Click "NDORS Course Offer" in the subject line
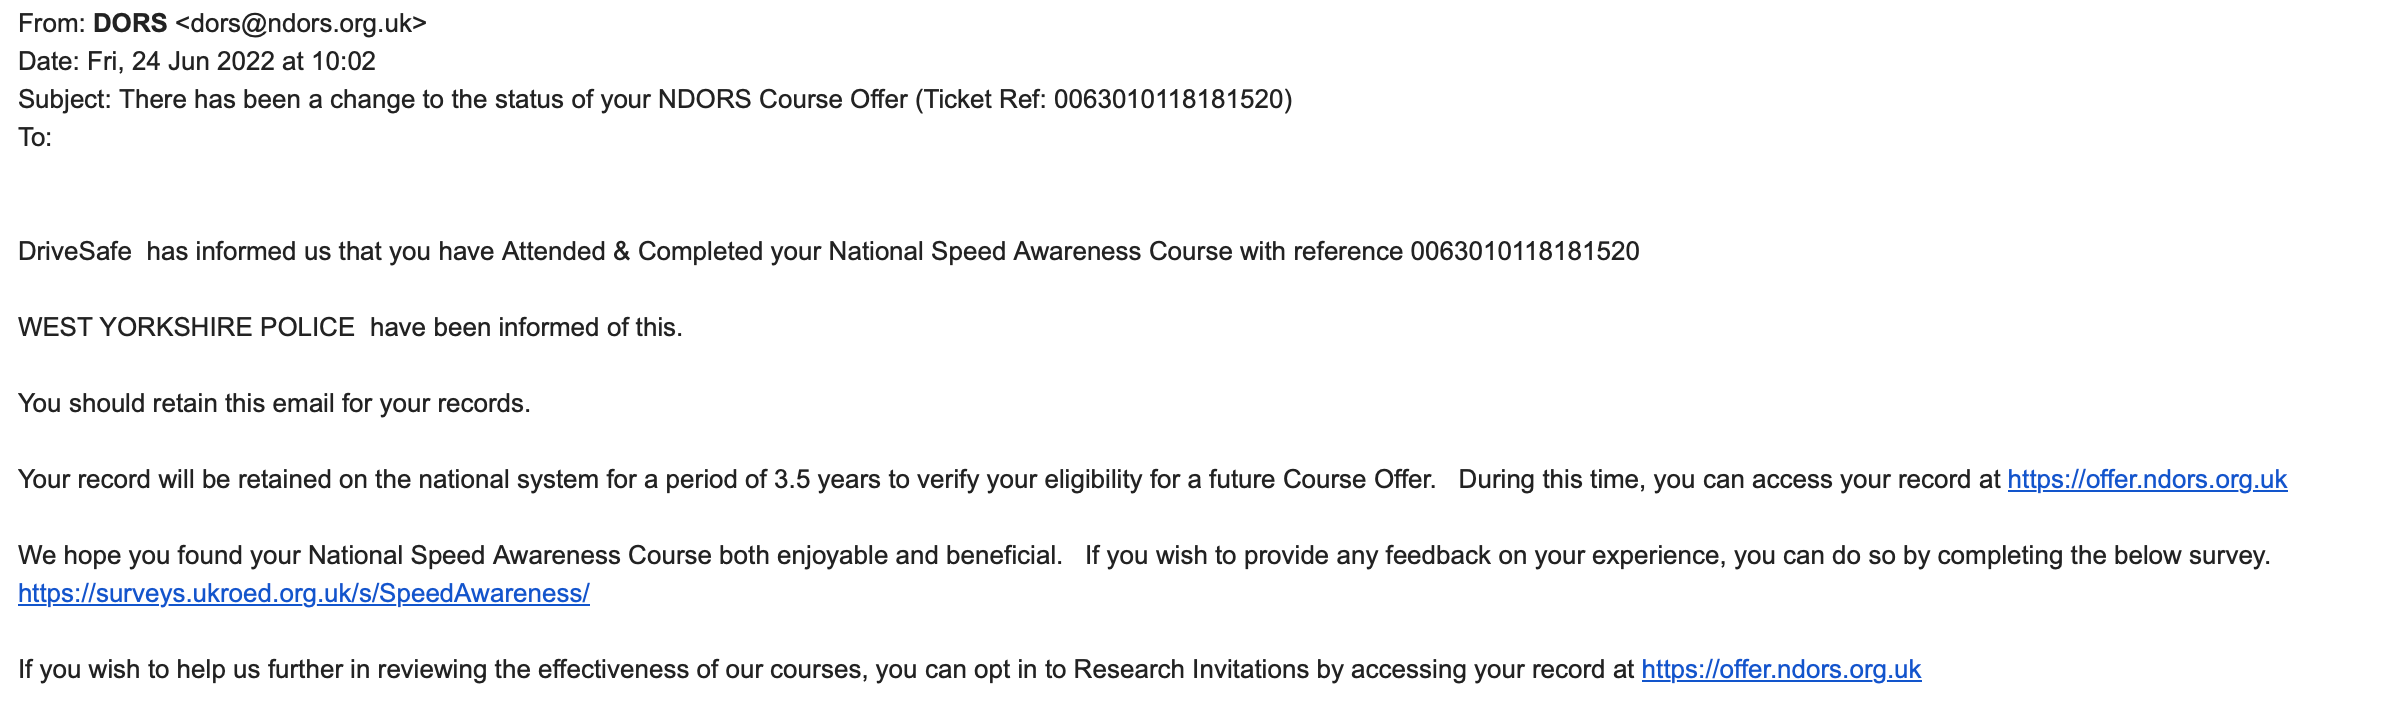 tap(782, 100)
